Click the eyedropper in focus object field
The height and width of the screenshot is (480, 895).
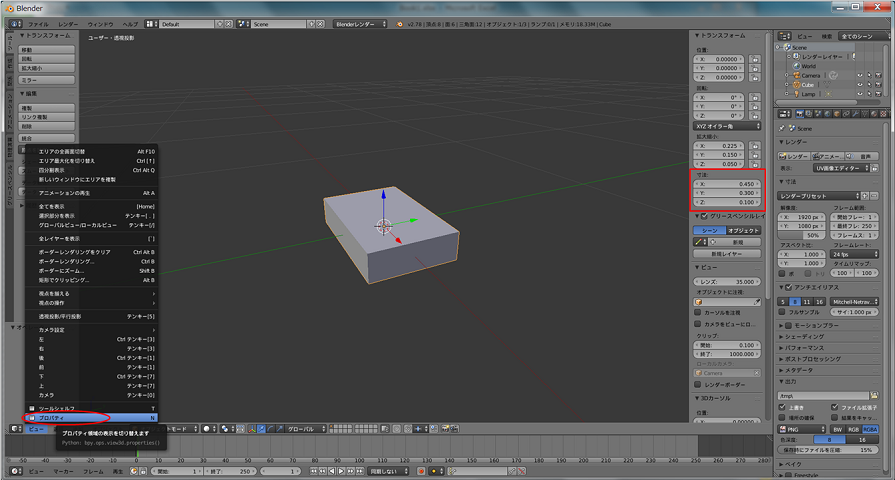pos(755,300)
